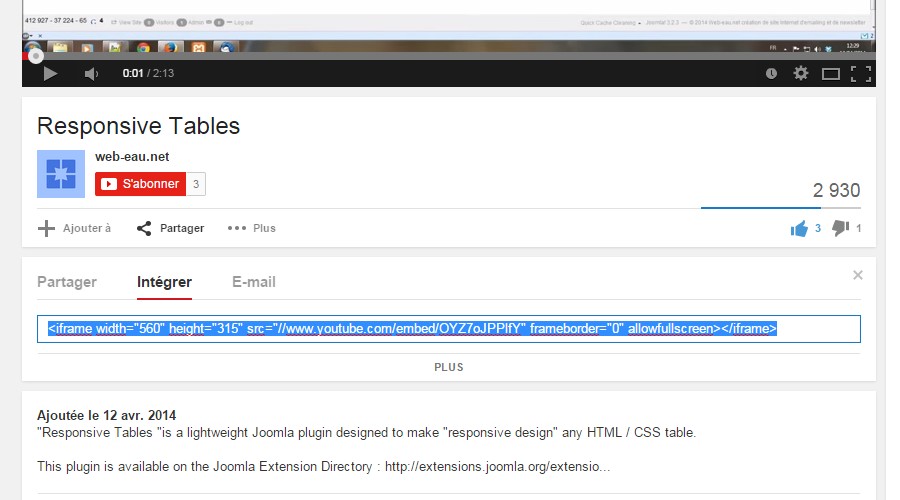Viewport: 900px width, 500px height.
Task: Expand embed options with PLUS
Action: 449,367
